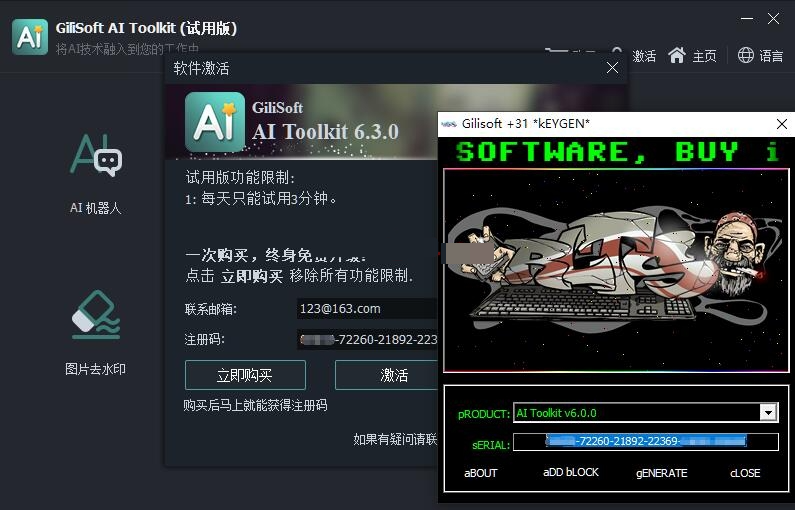The width and height of the screenshot is (795, 510).
Task: Click the keygen window title icon
Action: (x=449, y=124)
